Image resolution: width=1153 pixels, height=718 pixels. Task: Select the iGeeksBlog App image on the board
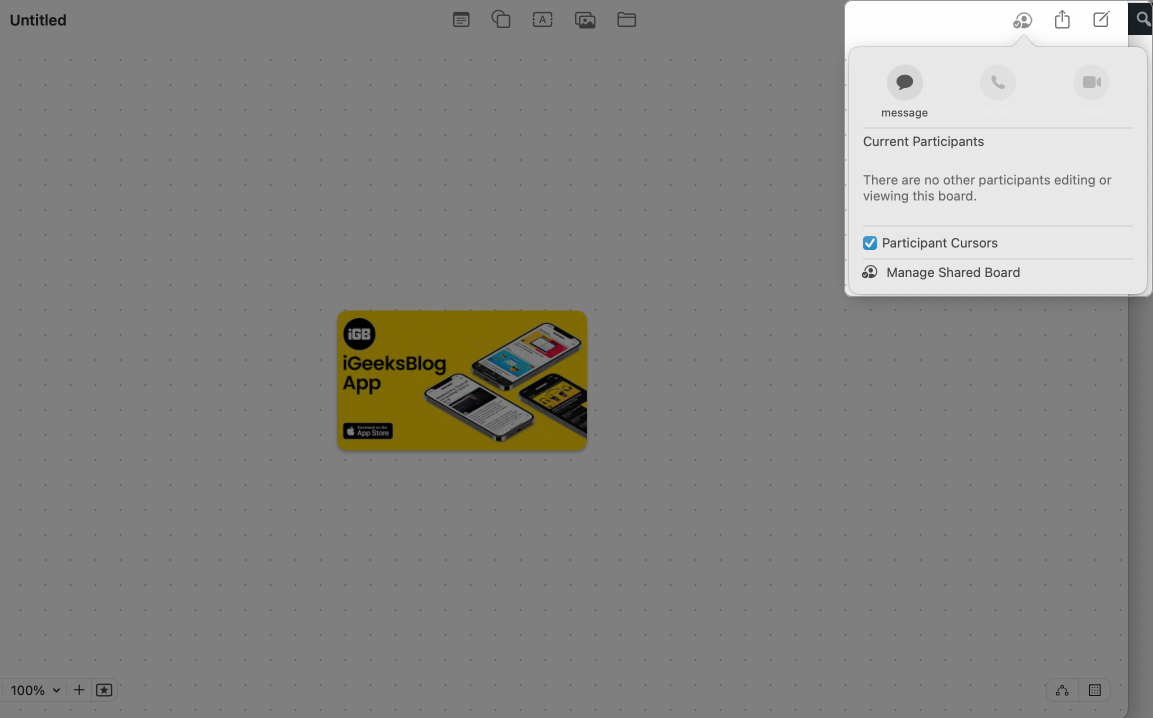point(462,380)
